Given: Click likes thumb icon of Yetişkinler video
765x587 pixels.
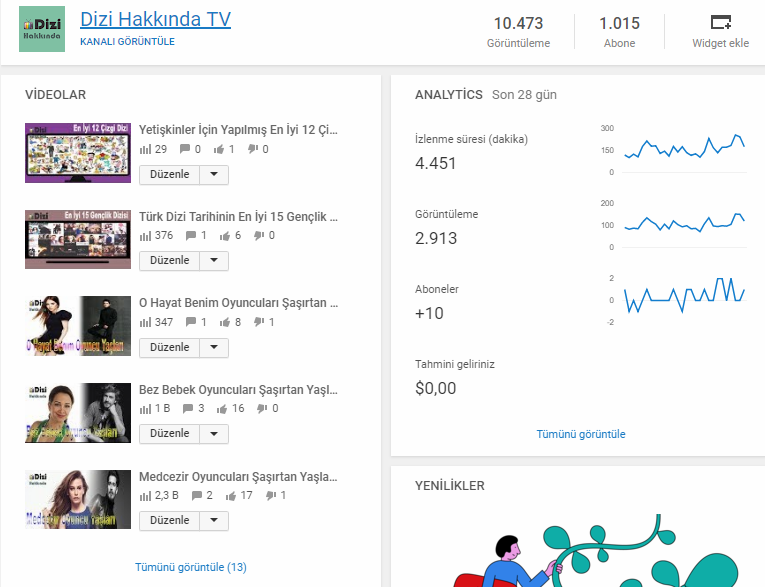Looking at the screenshot, I should pyautogui.click(x=219, y=149).
